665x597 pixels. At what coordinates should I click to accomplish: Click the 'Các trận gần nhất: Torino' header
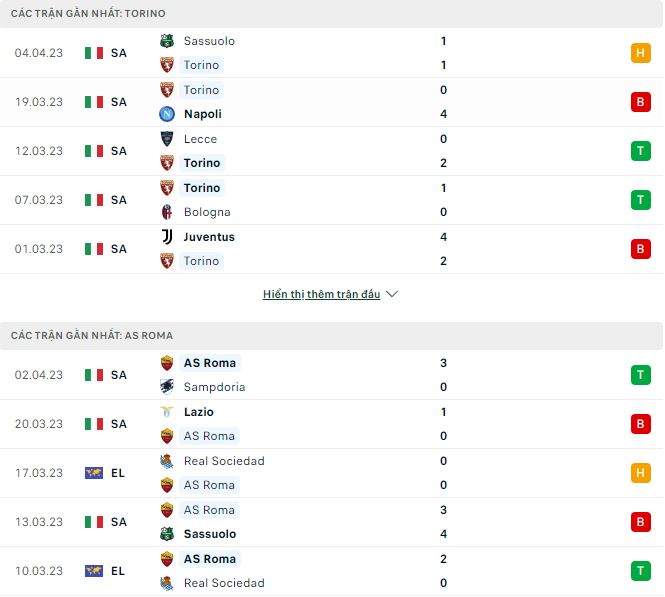pos(88,14)
